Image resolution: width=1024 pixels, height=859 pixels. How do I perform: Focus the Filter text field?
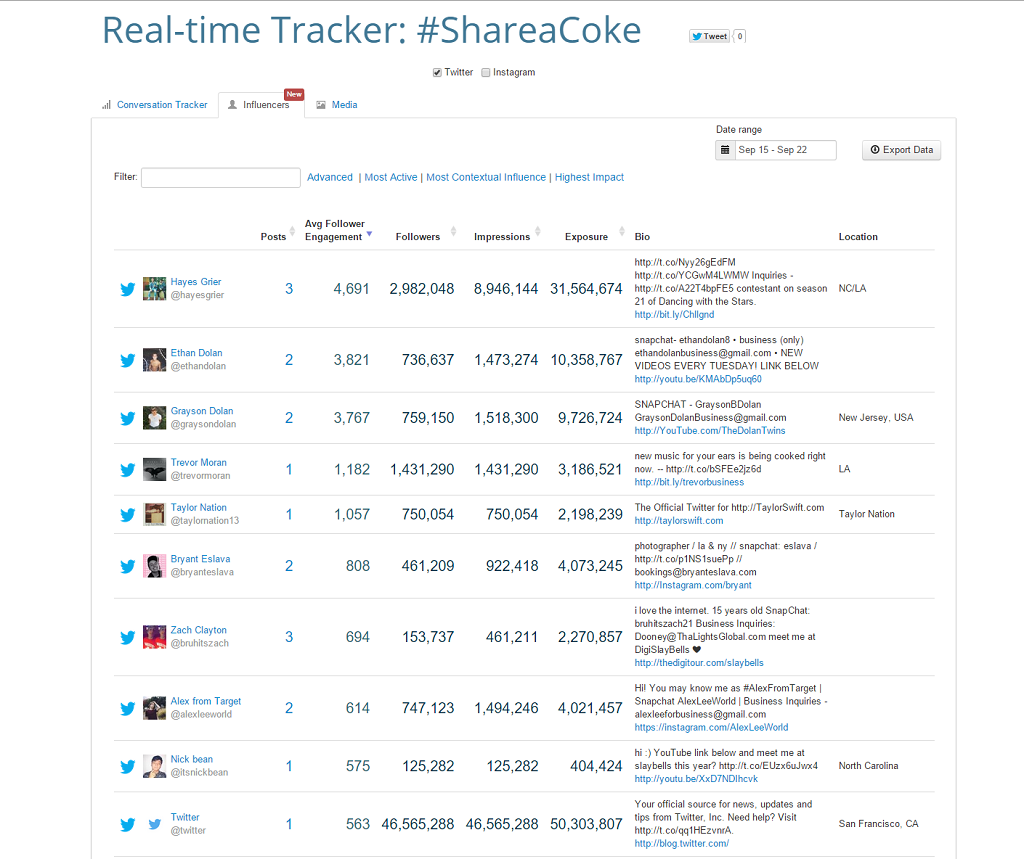(221, 178)
